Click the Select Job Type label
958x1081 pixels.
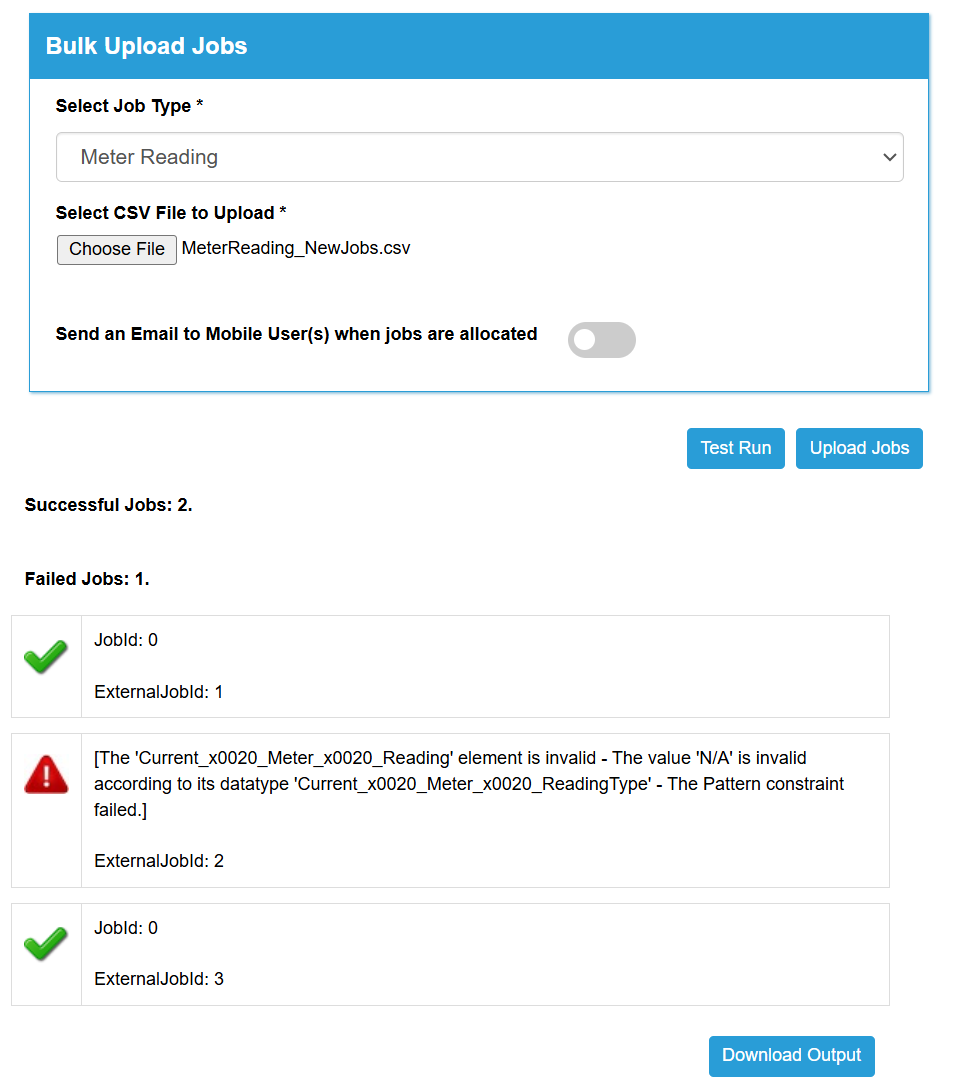tap(129, 105)
